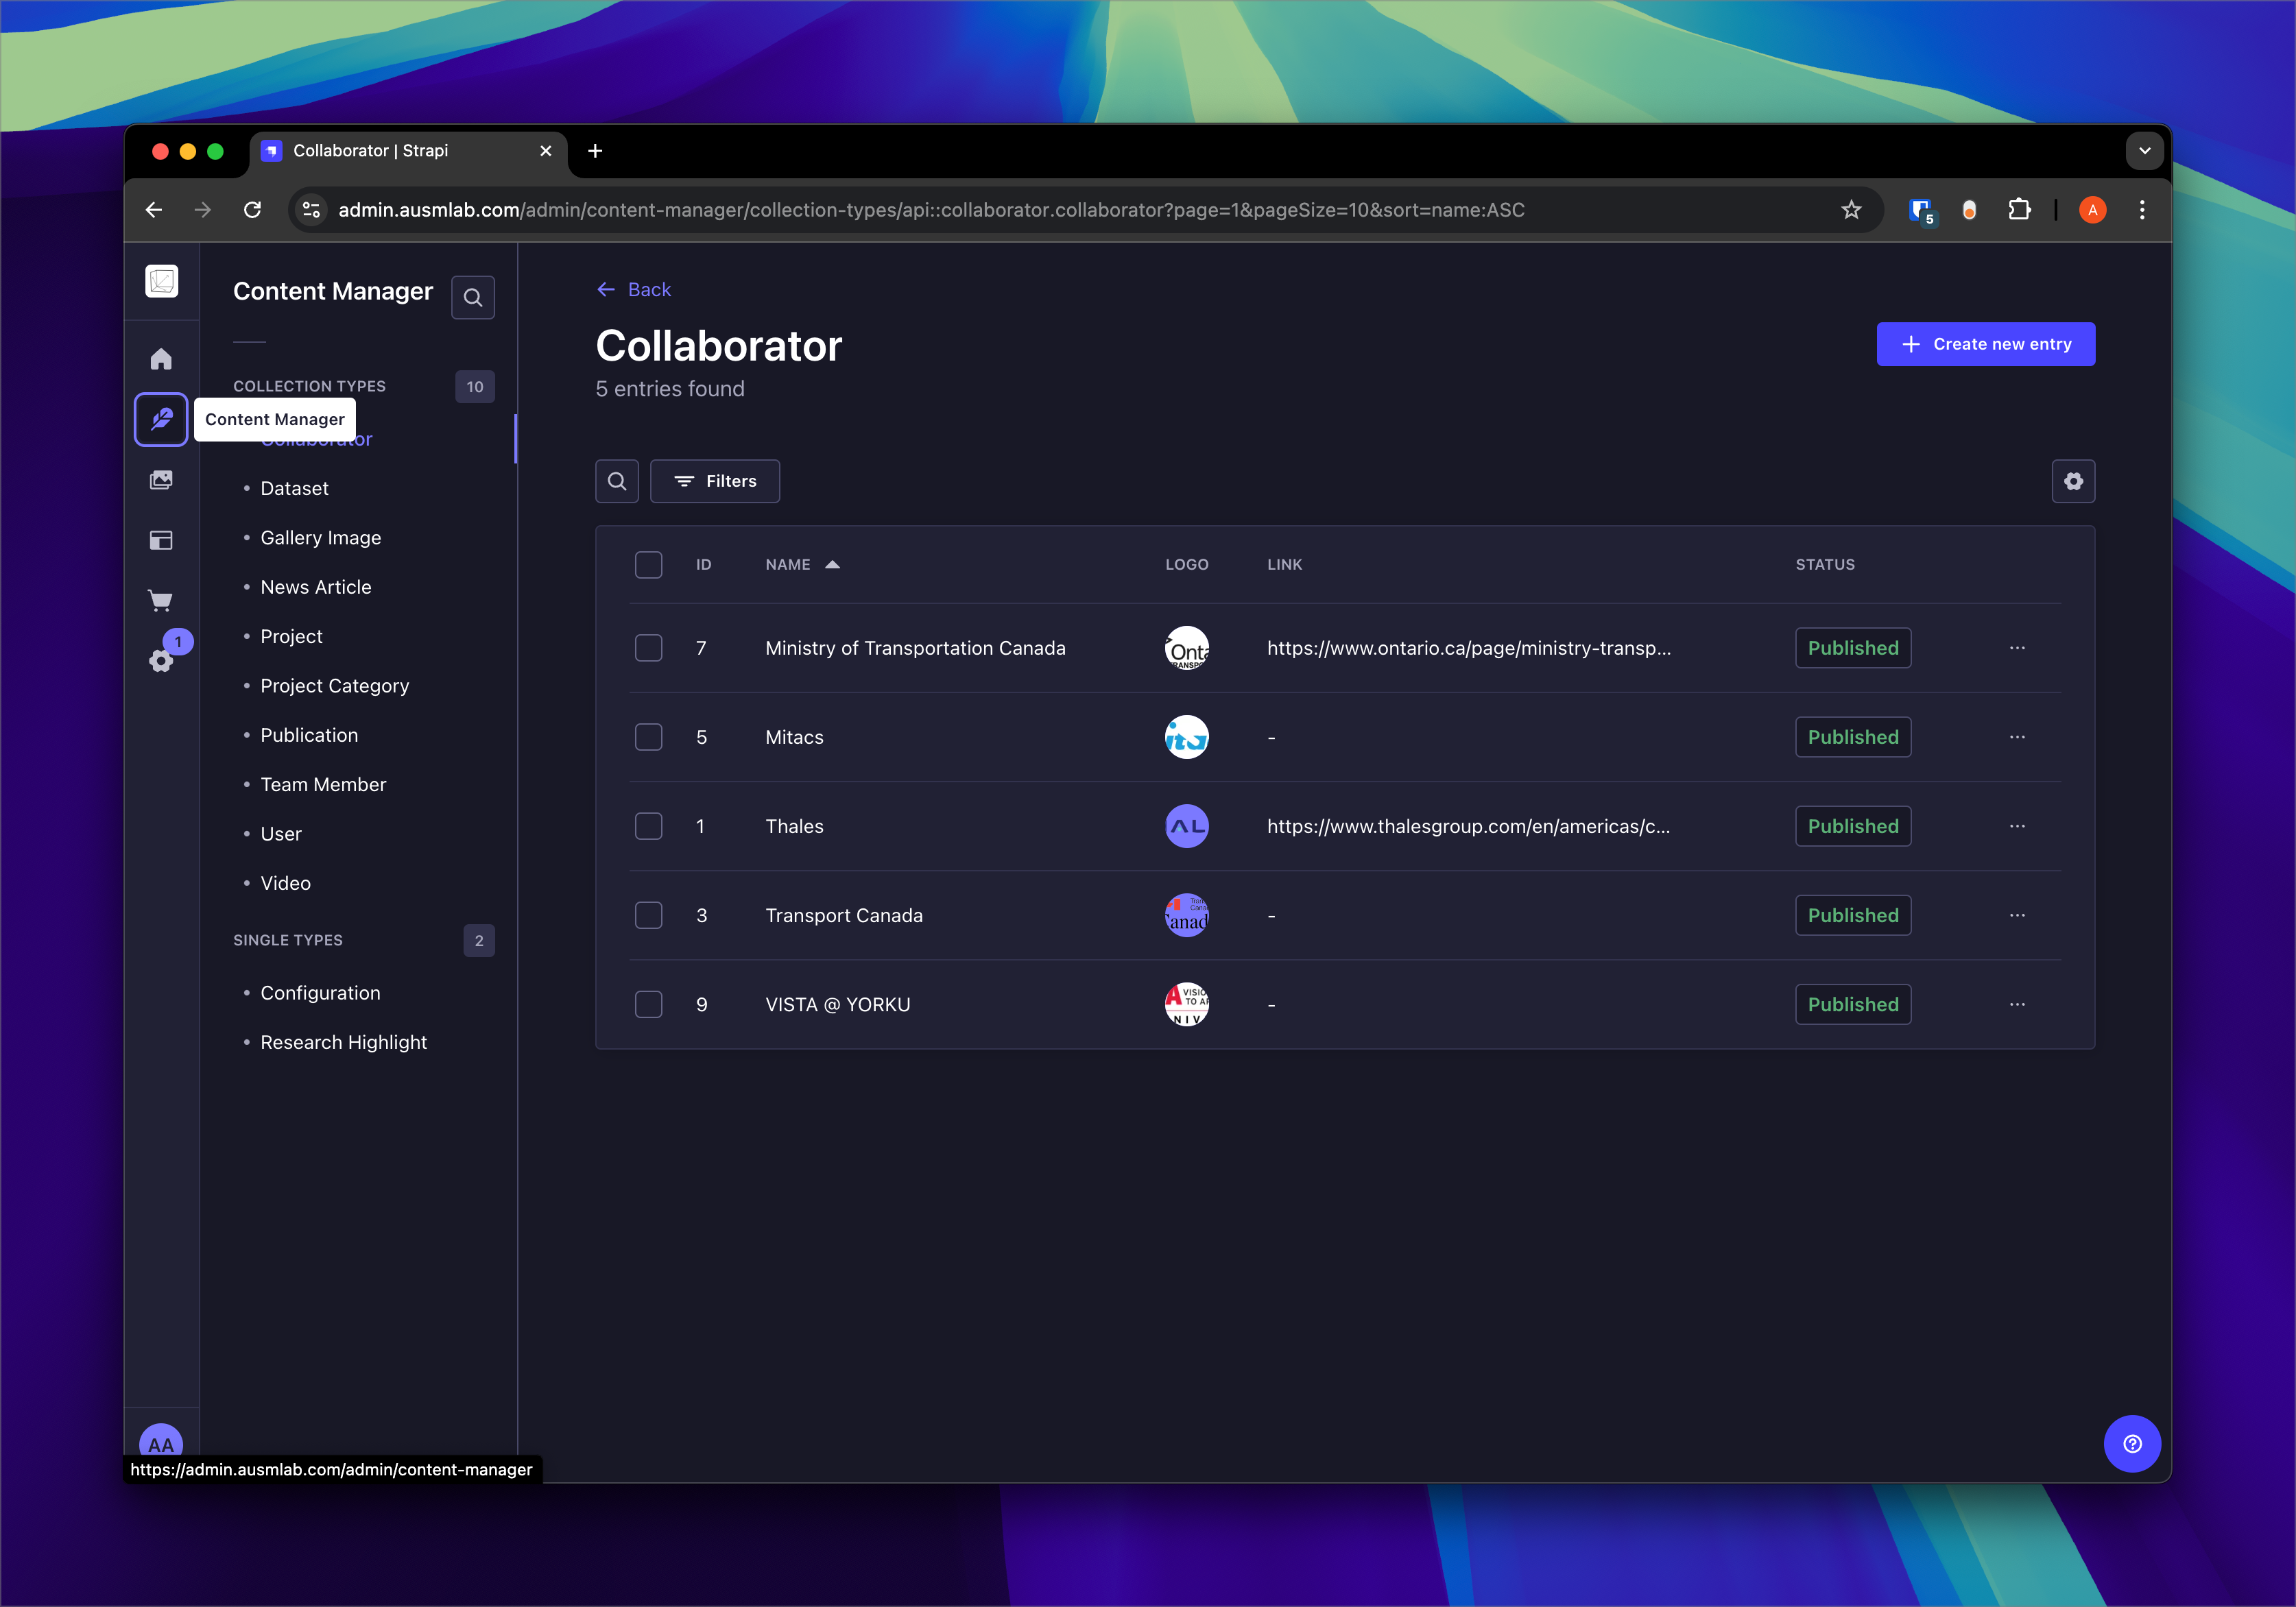Open row actions menu for Transport Canada
Image resolution: width=2296 pixels, height=1607 pixels.
(x=2017, y=915)
